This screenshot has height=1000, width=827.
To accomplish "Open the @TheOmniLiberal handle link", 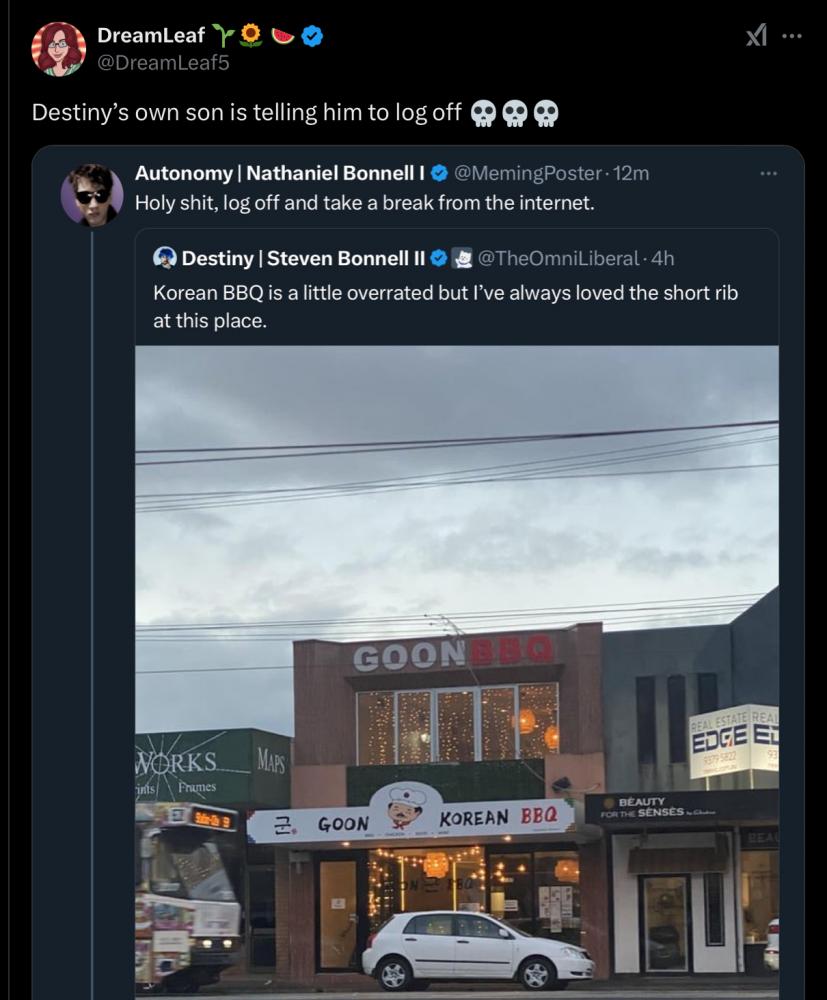I will (x=558, y=258).
